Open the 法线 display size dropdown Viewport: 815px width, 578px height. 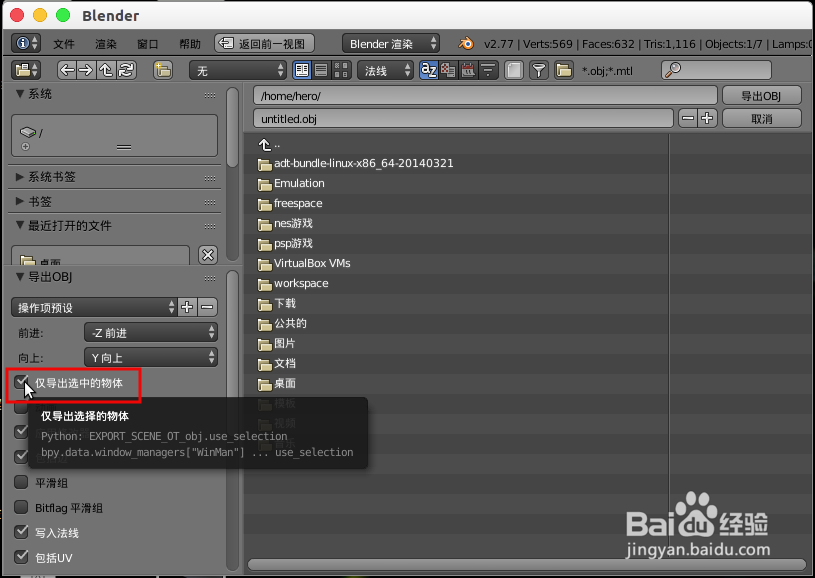(x=385, y=70)
